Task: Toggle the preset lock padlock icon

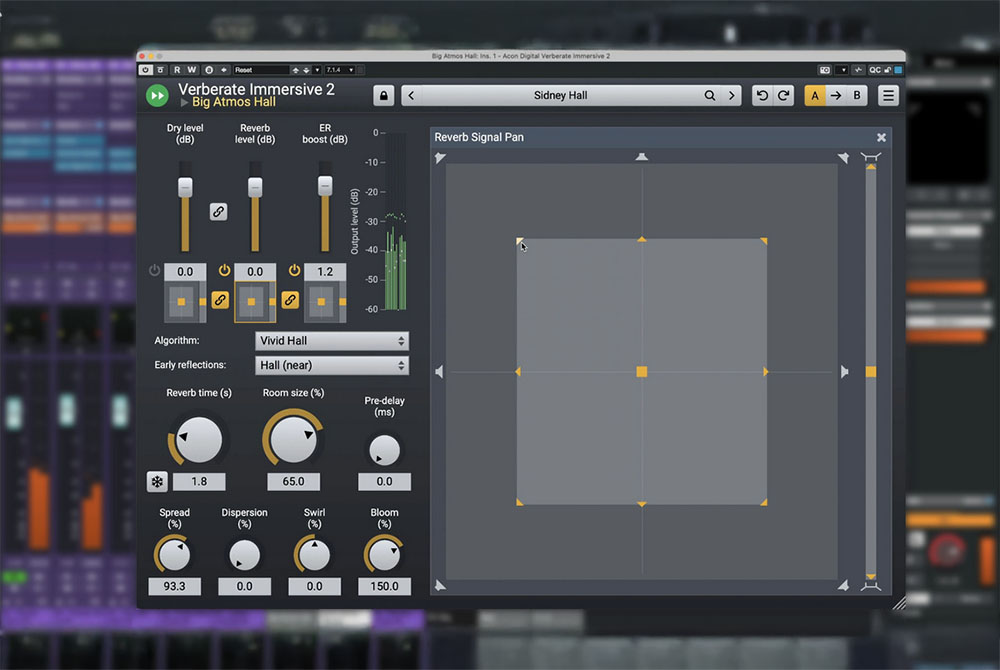Action: 383,96
